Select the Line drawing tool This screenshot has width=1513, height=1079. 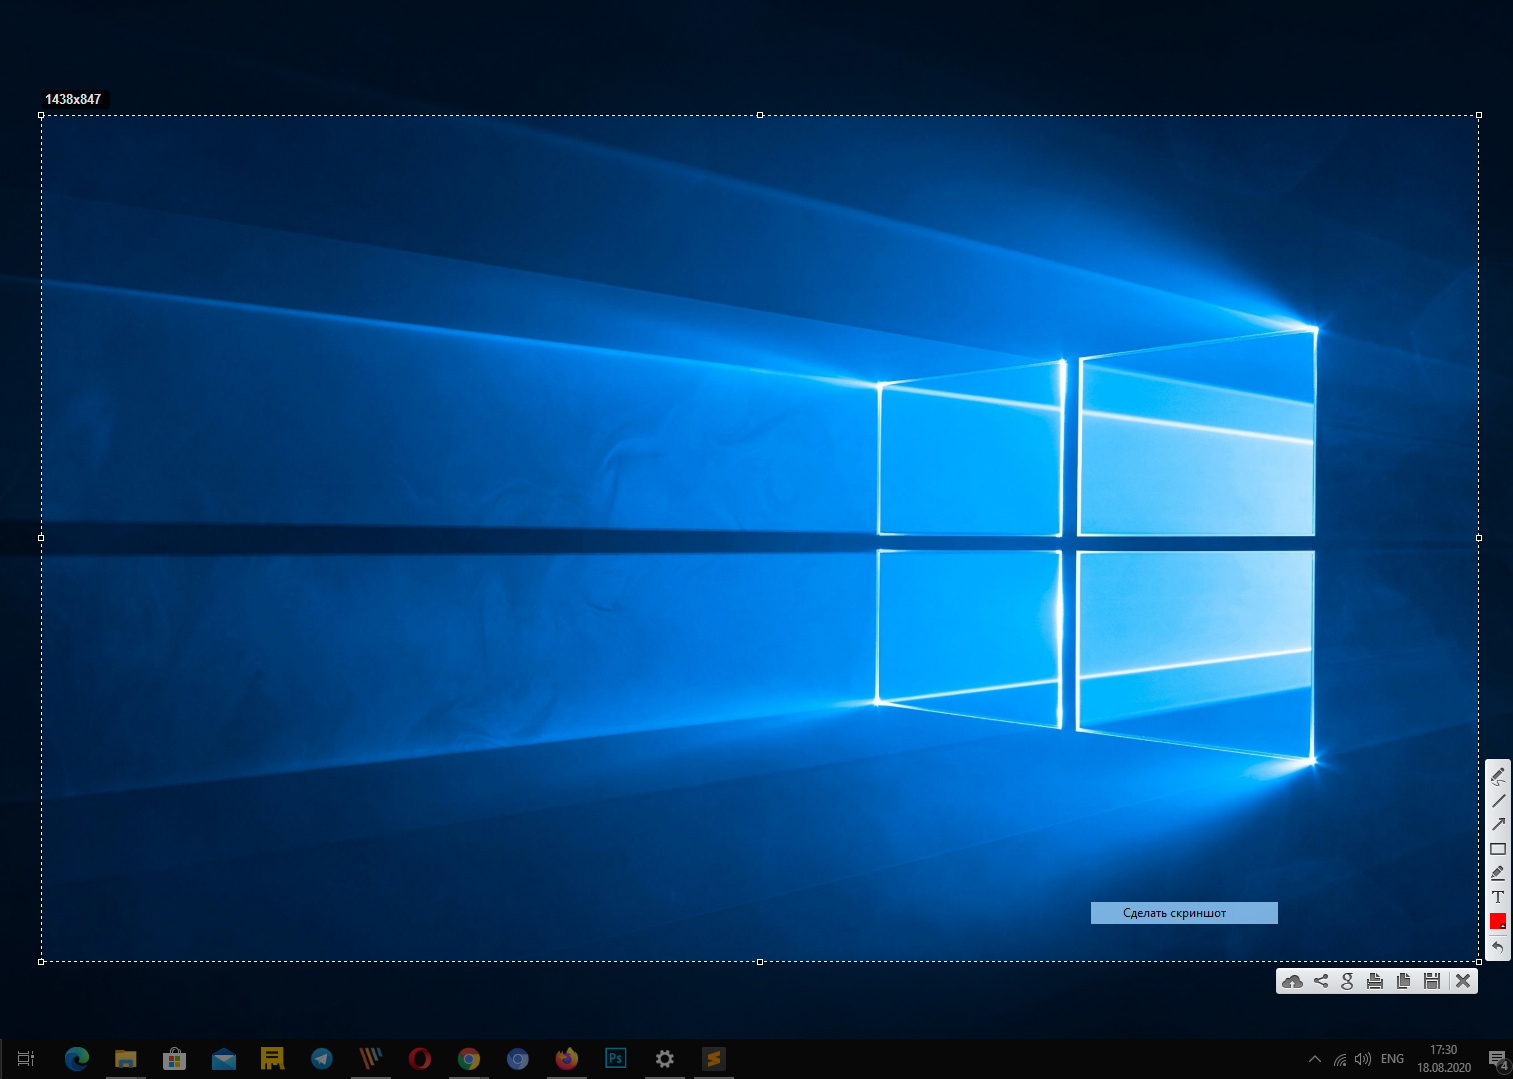coord(1497,801)
